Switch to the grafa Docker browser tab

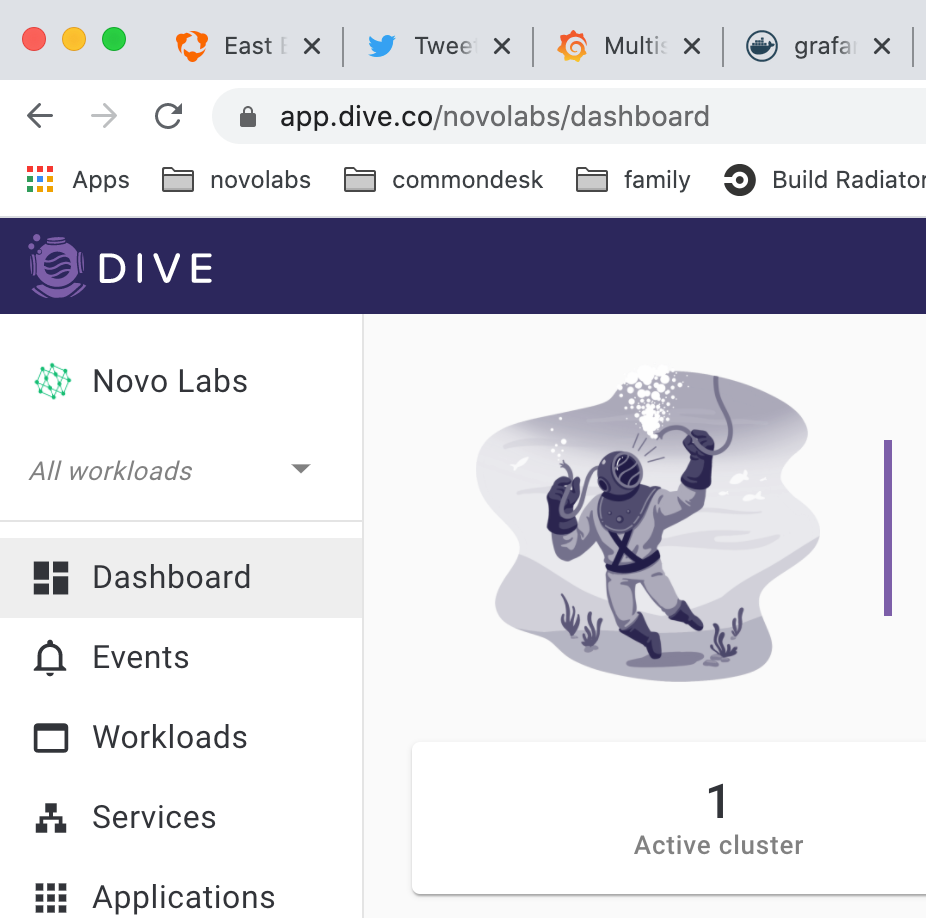pyautogui.click(x=819, y=46)
